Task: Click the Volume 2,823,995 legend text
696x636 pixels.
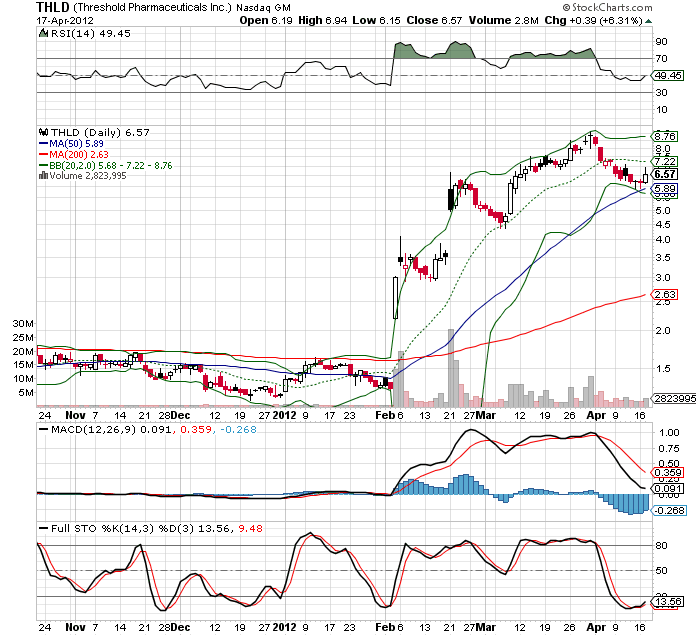Action: tap(88, 176)
